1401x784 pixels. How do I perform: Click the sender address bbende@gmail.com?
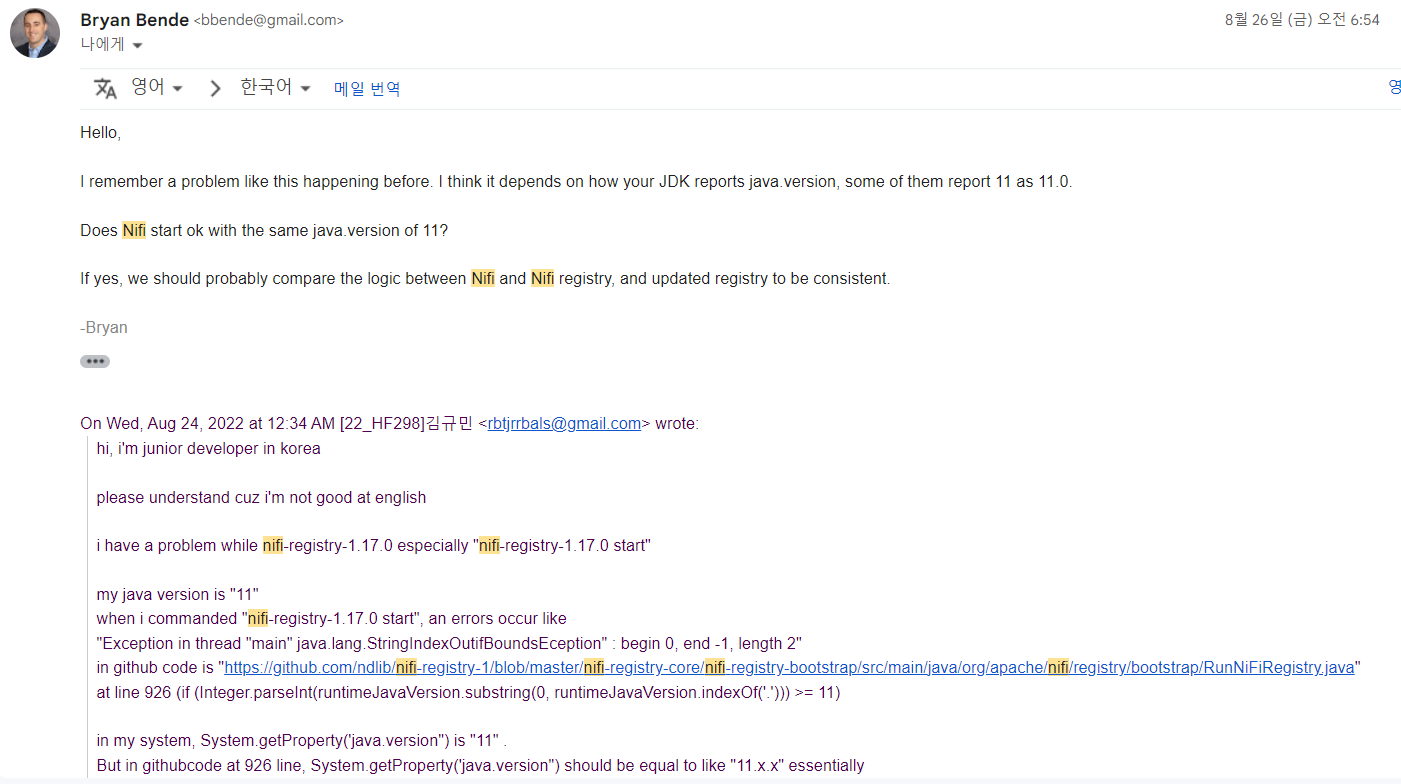click(268, 21)
